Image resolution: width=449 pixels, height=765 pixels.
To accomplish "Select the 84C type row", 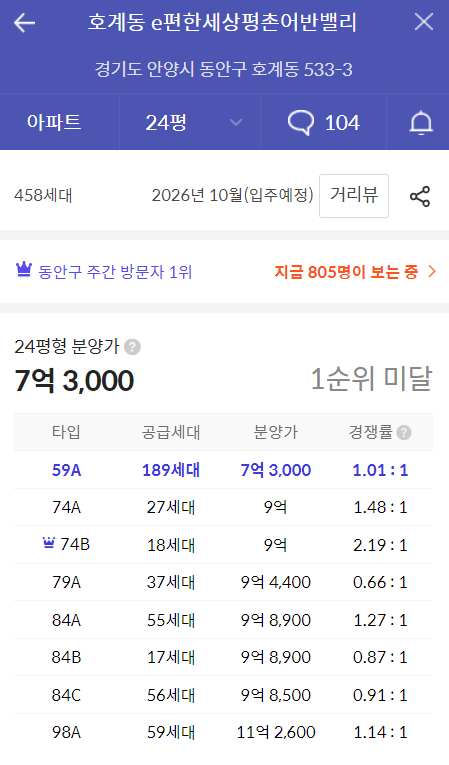I will (x=224, y=695).
